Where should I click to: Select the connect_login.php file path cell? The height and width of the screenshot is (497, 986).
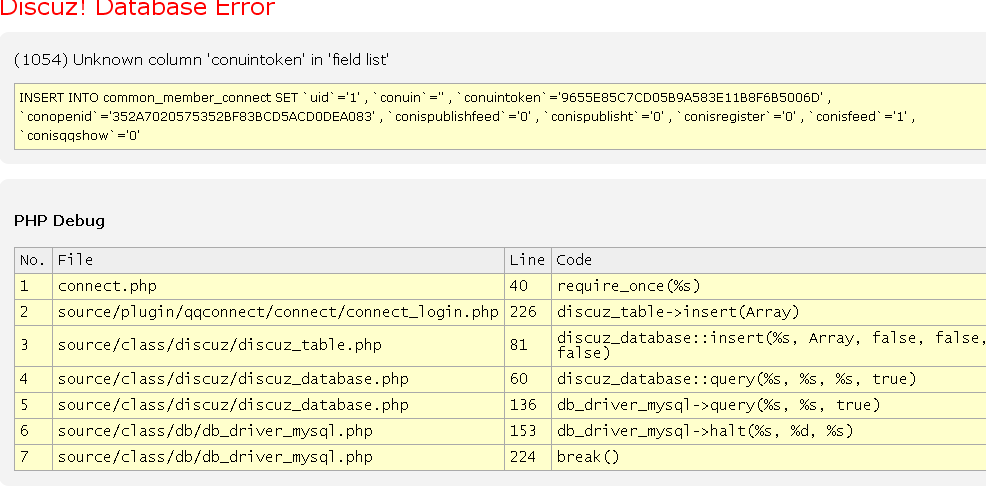point(278,312)
